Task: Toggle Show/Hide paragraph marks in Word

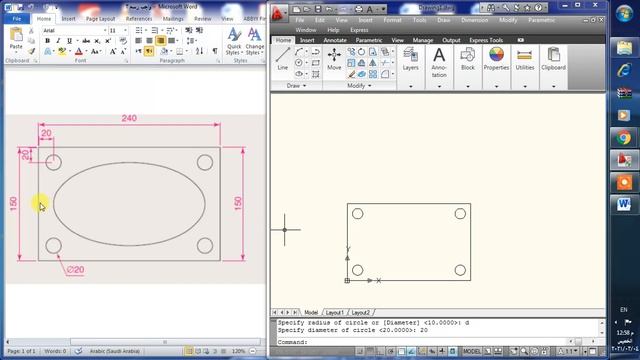Action: [x=215, y=51]
